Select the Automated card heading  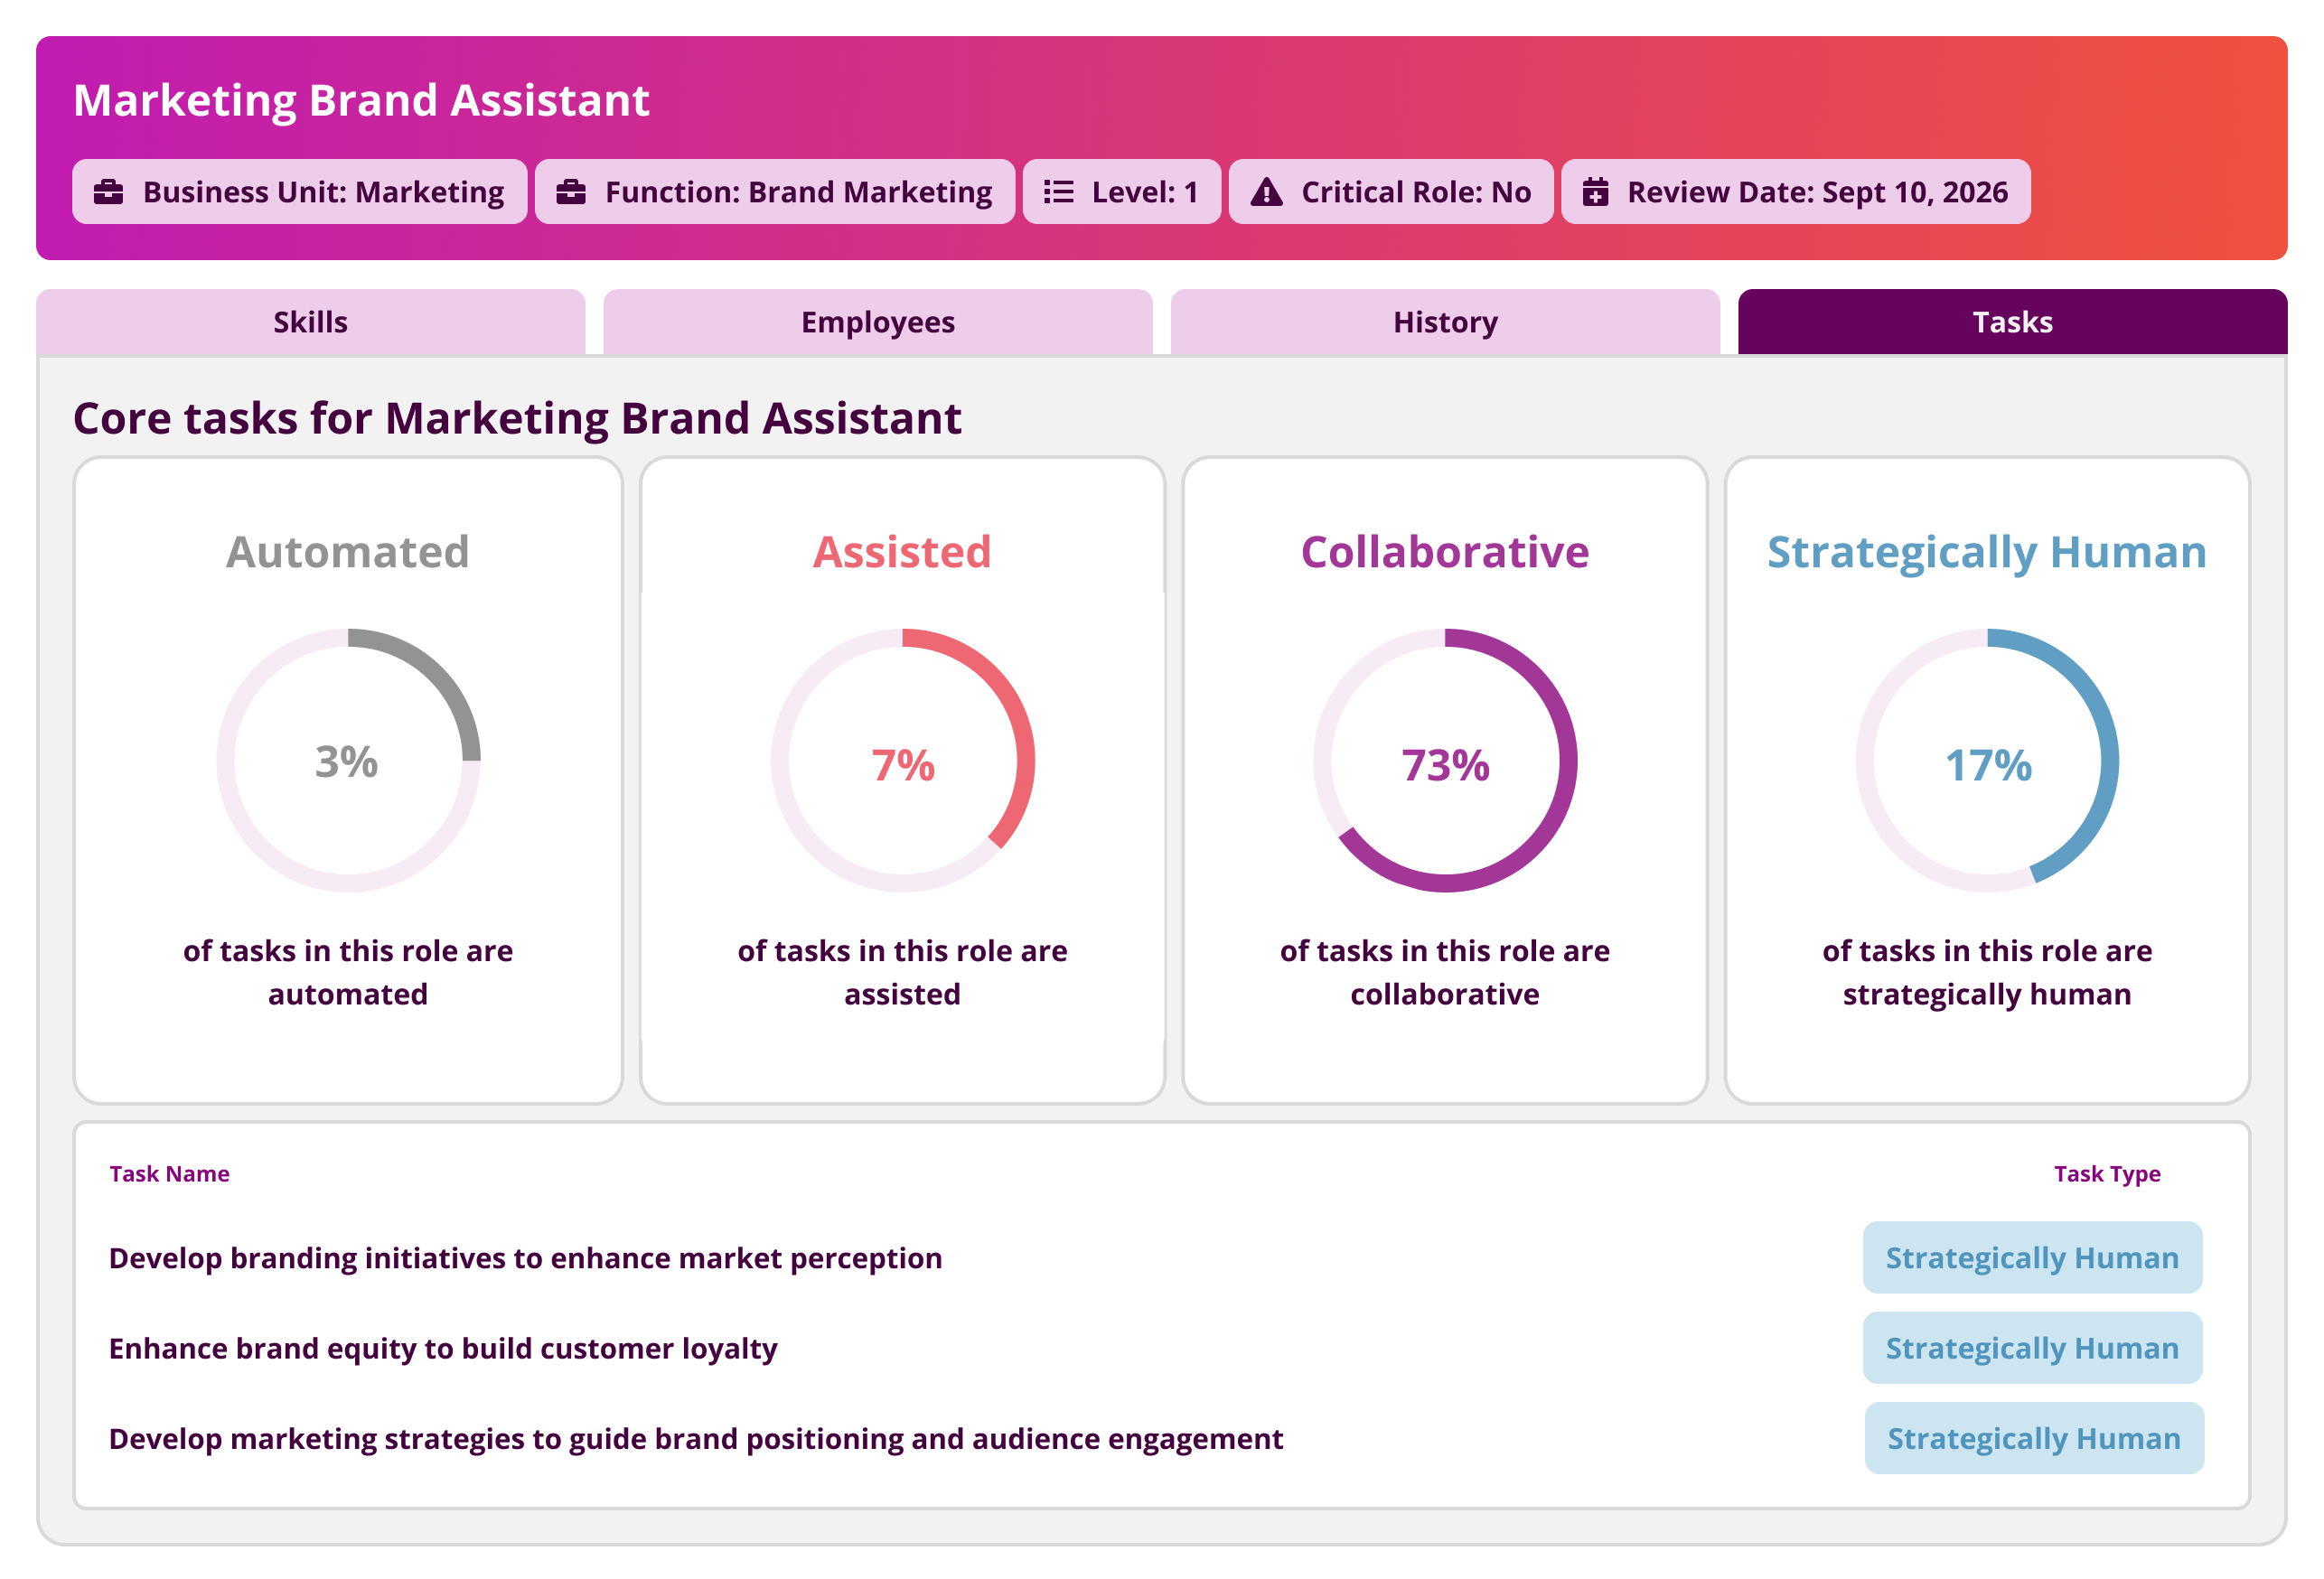[x=348, y=552]
